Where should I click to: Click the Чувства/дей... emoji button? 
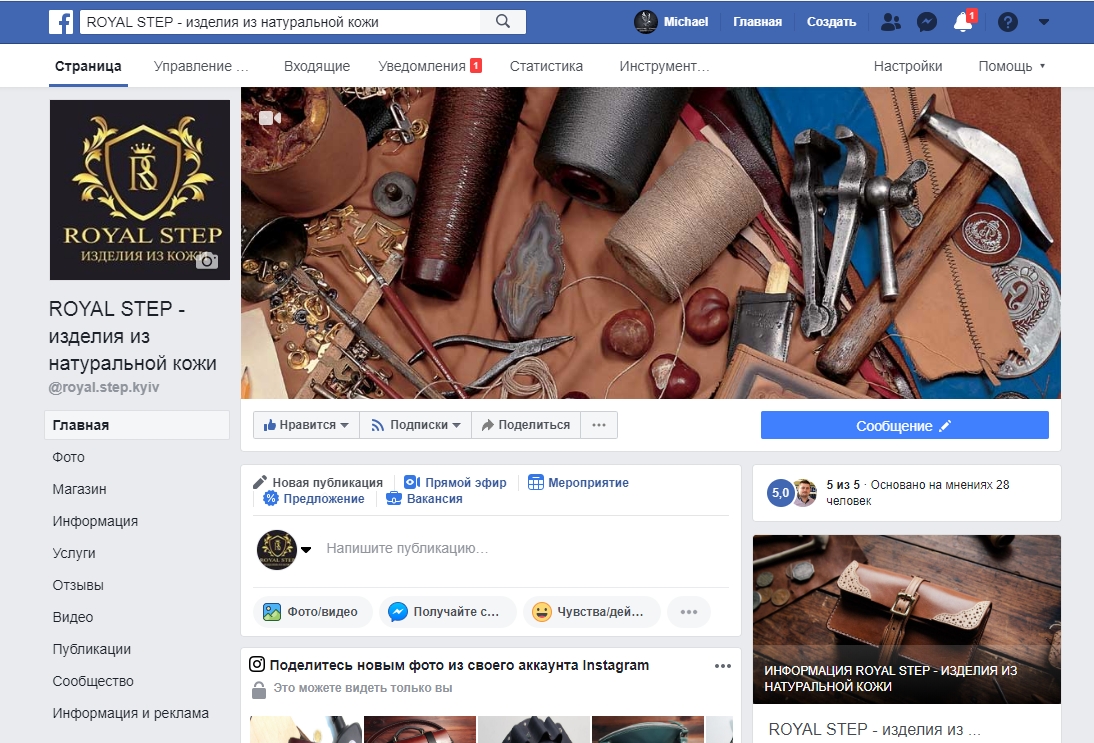591,612
